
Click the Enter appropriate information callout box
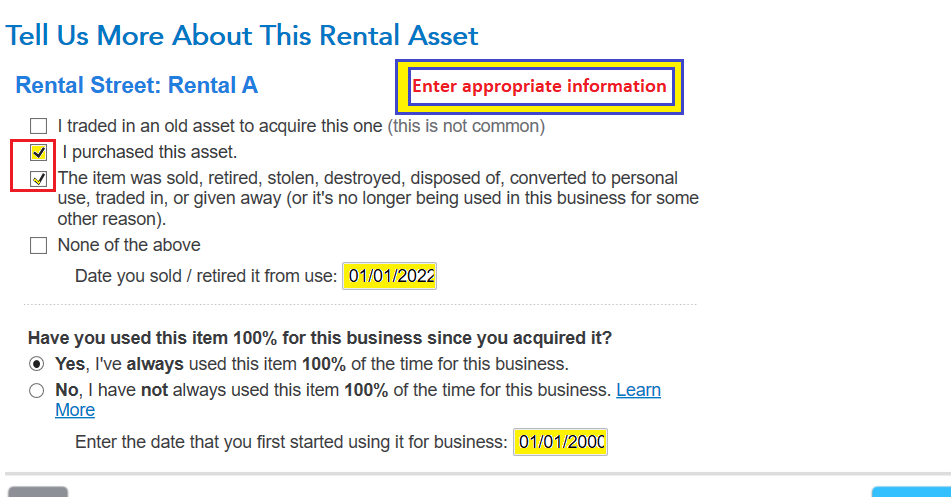[539, 87]
